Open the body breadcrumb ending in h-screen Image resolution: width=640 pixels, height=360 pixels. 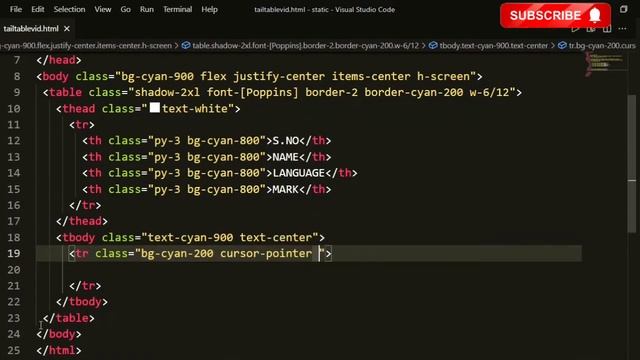click(x=86, y=45)
